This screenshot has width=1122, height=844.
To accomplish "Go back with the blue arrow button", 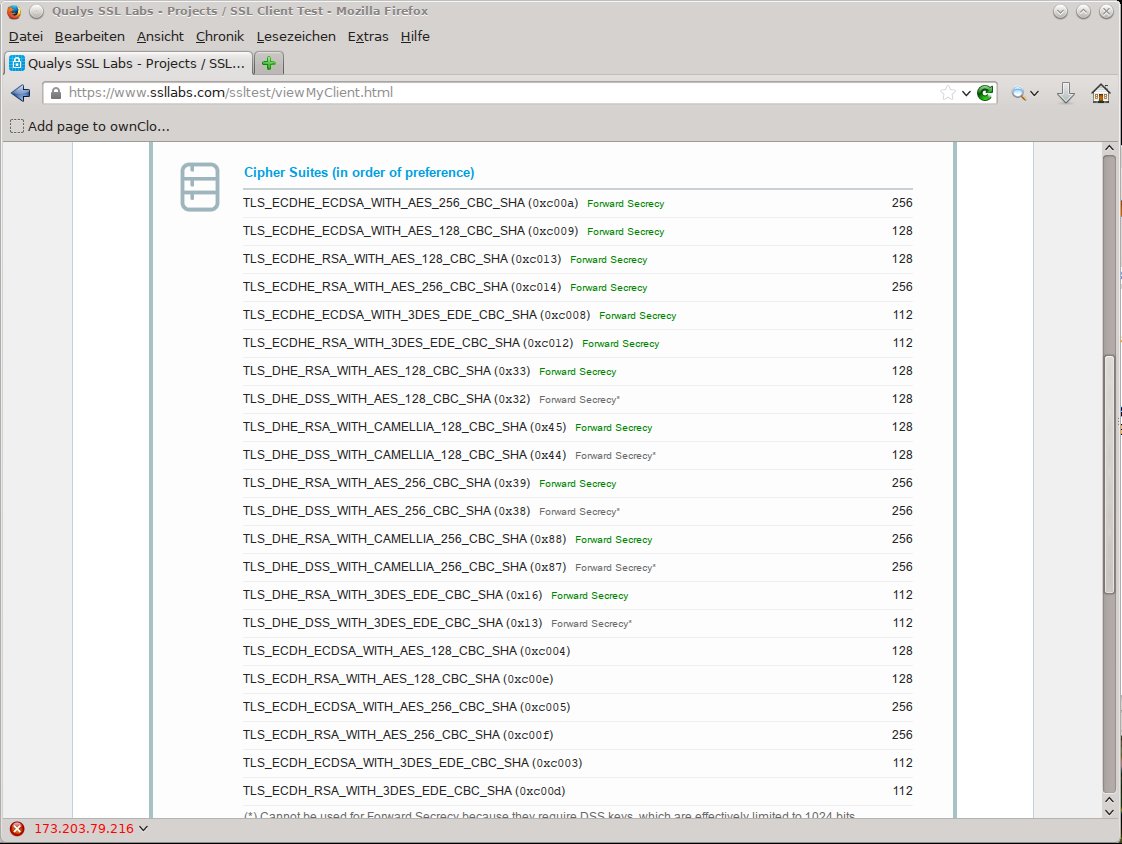I will 21,93.
